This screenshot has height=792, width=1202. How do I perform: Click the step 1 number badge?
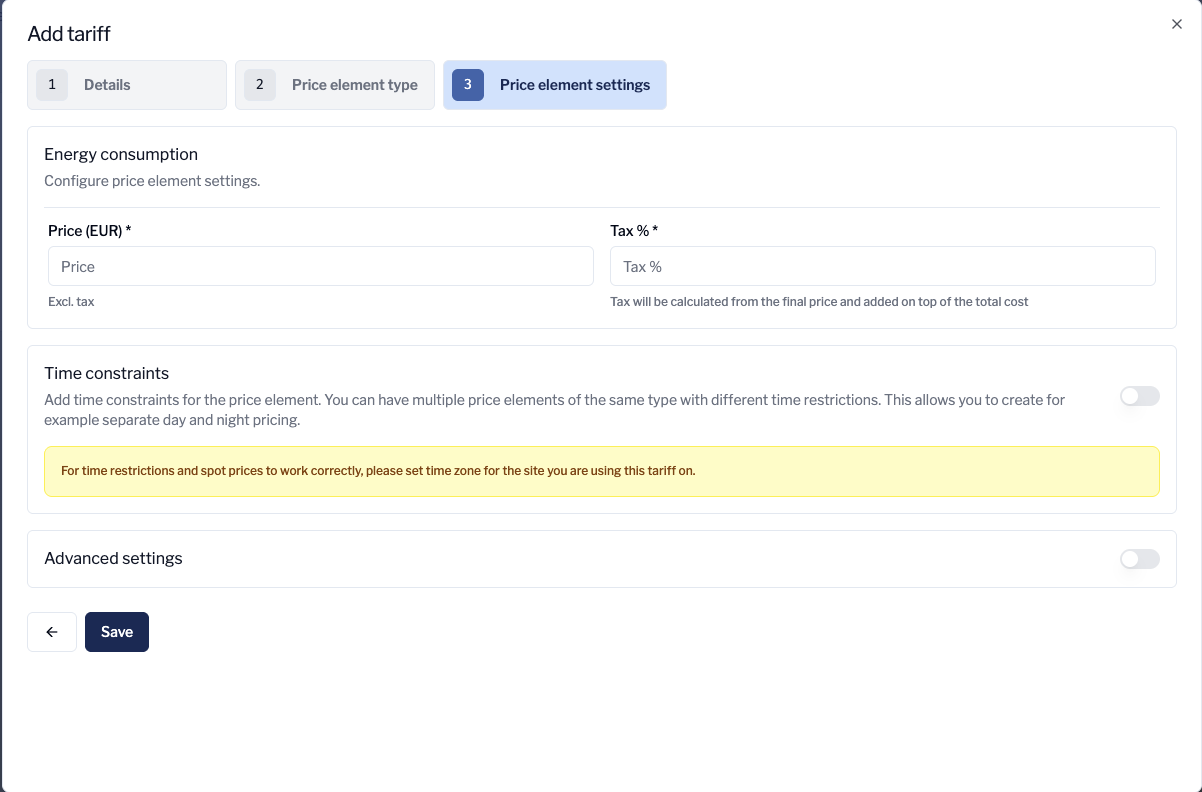pos(51,84)
